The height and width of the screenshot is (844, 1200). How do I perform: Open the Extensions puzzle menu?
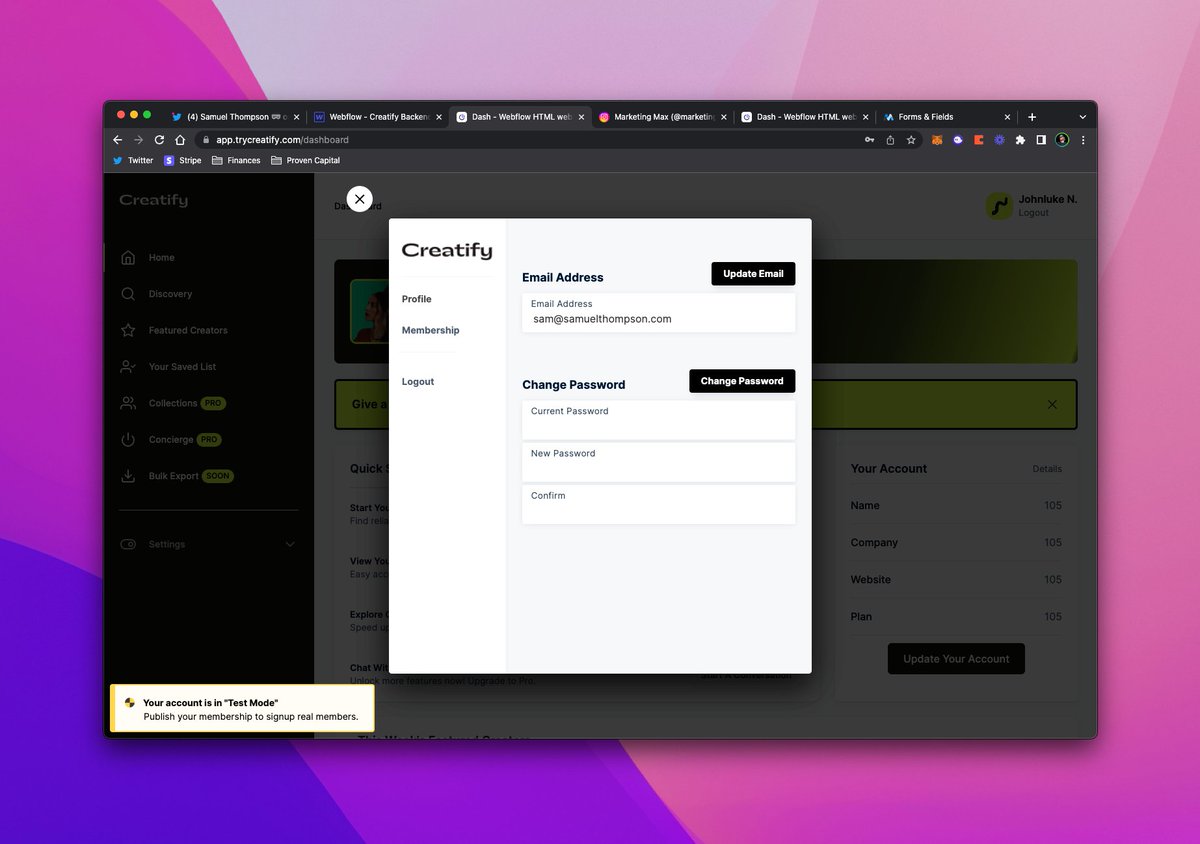coord(1020,140)
